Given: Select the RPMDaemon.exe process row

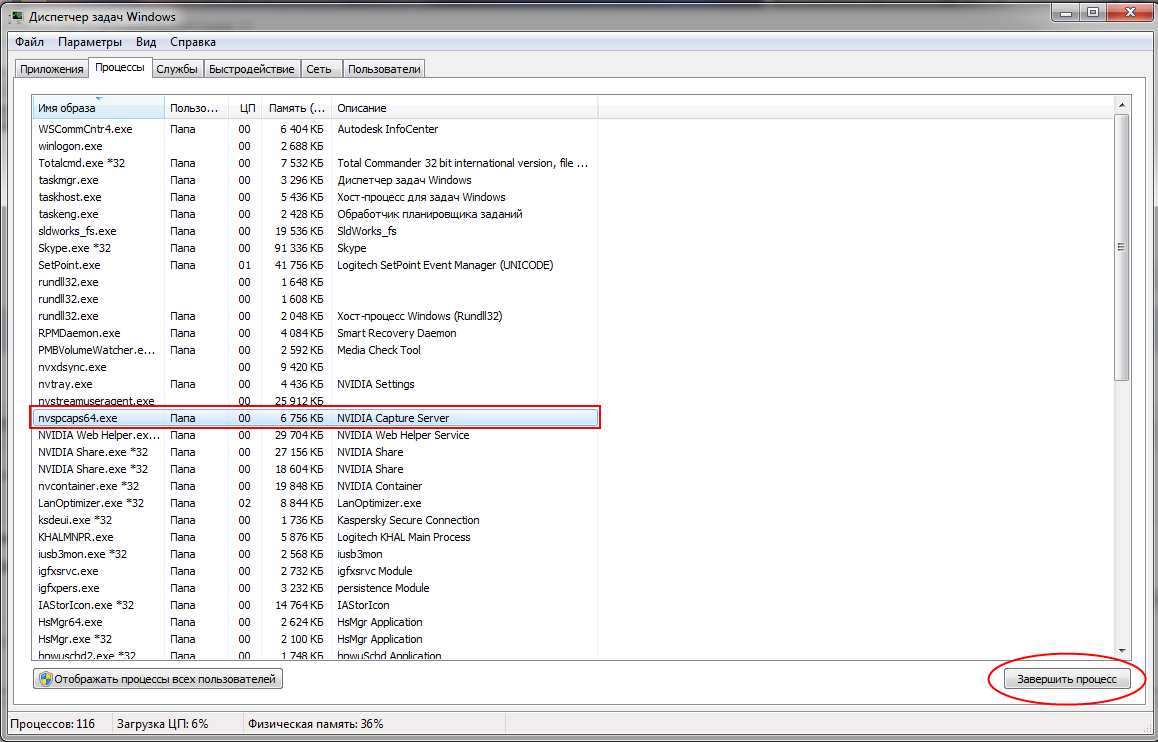Looking at the screenshot, I should [x=315, y=333].
